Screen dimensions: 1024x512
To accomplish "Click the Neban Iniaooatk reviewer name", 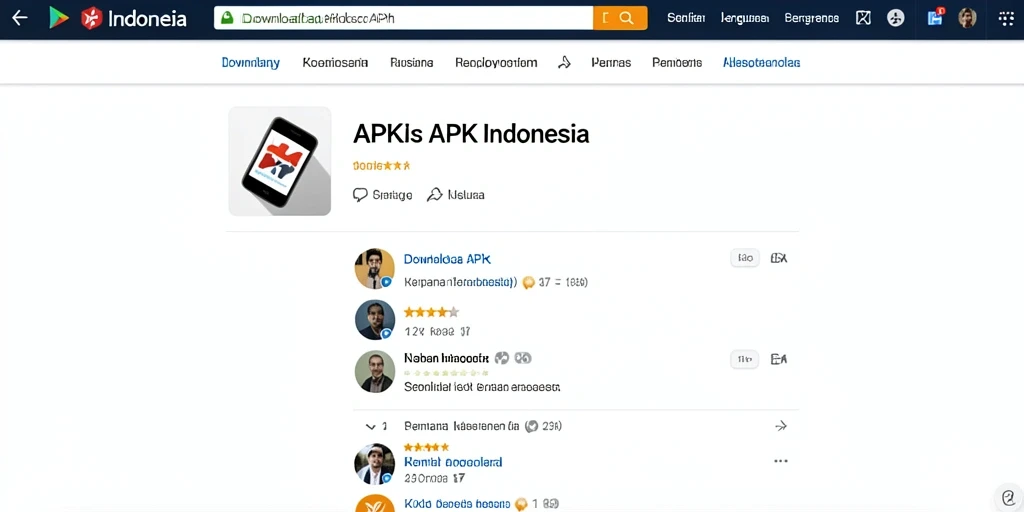I will click(446, 358).
